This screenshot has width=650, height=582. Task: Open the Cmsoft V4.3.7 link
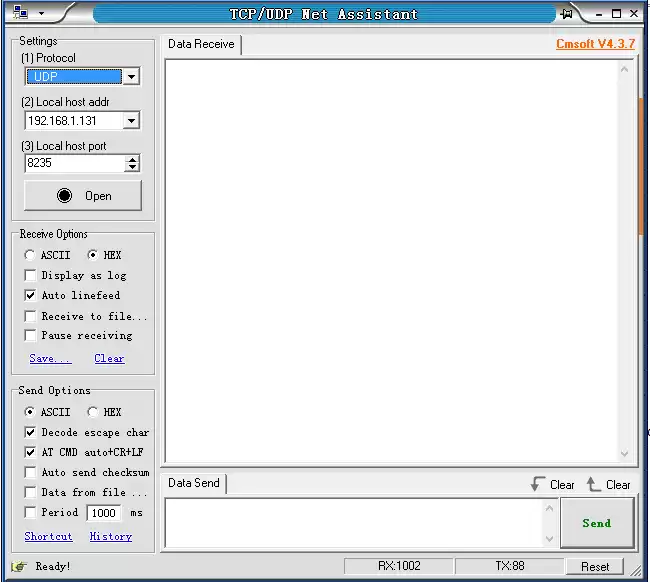(595, 44)
